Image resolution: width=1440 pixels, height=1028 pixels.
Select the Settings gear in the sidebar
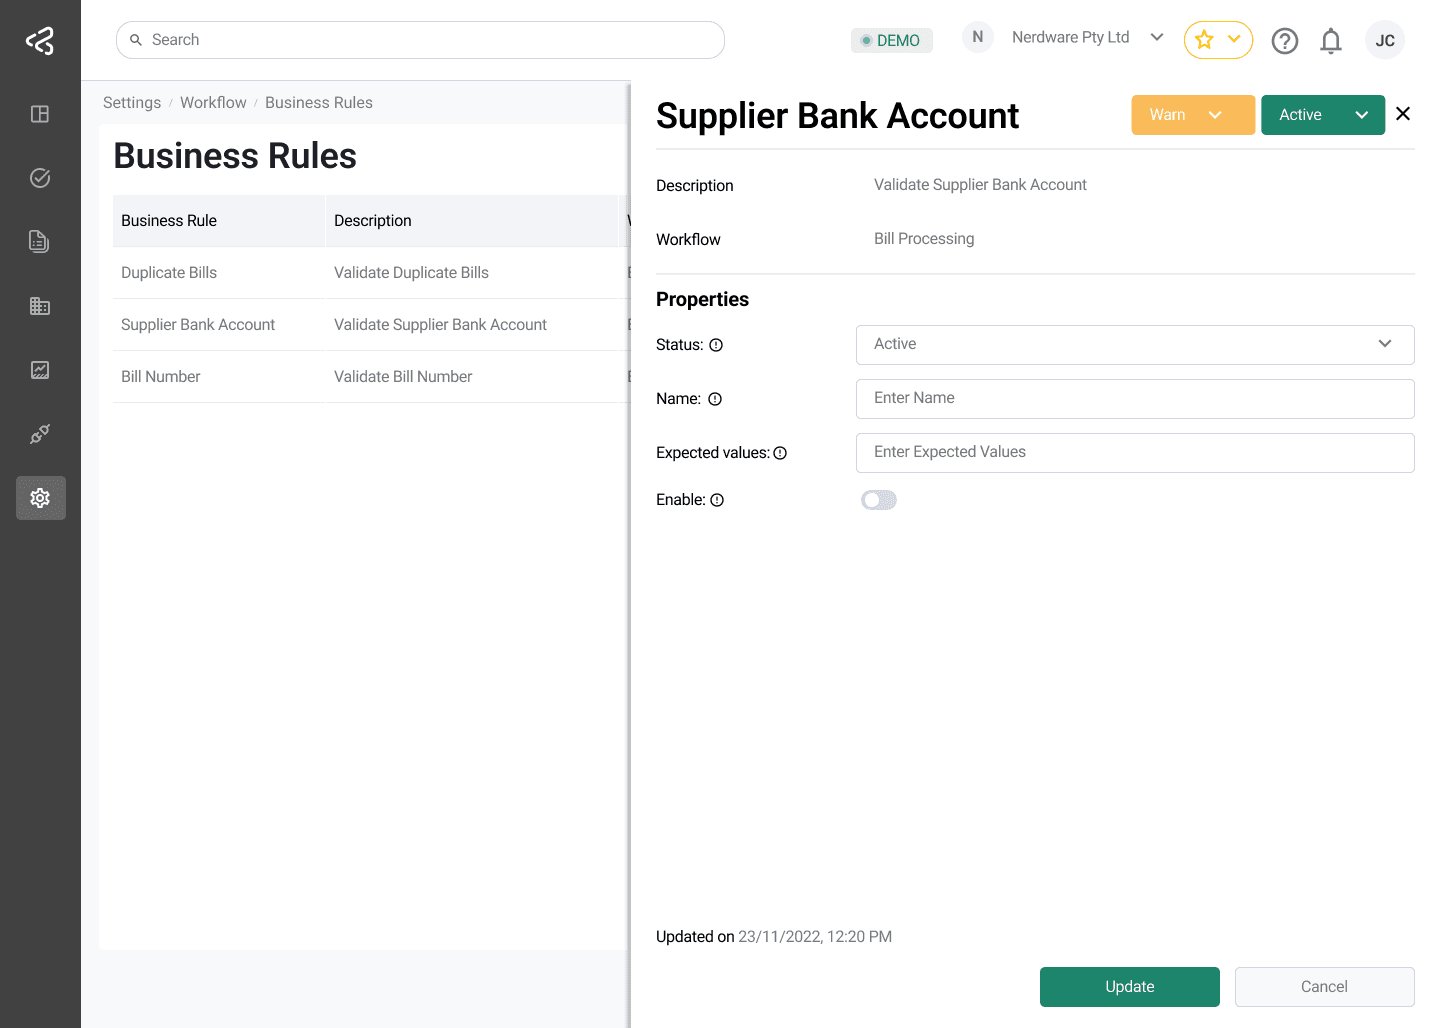click(40, 497)
